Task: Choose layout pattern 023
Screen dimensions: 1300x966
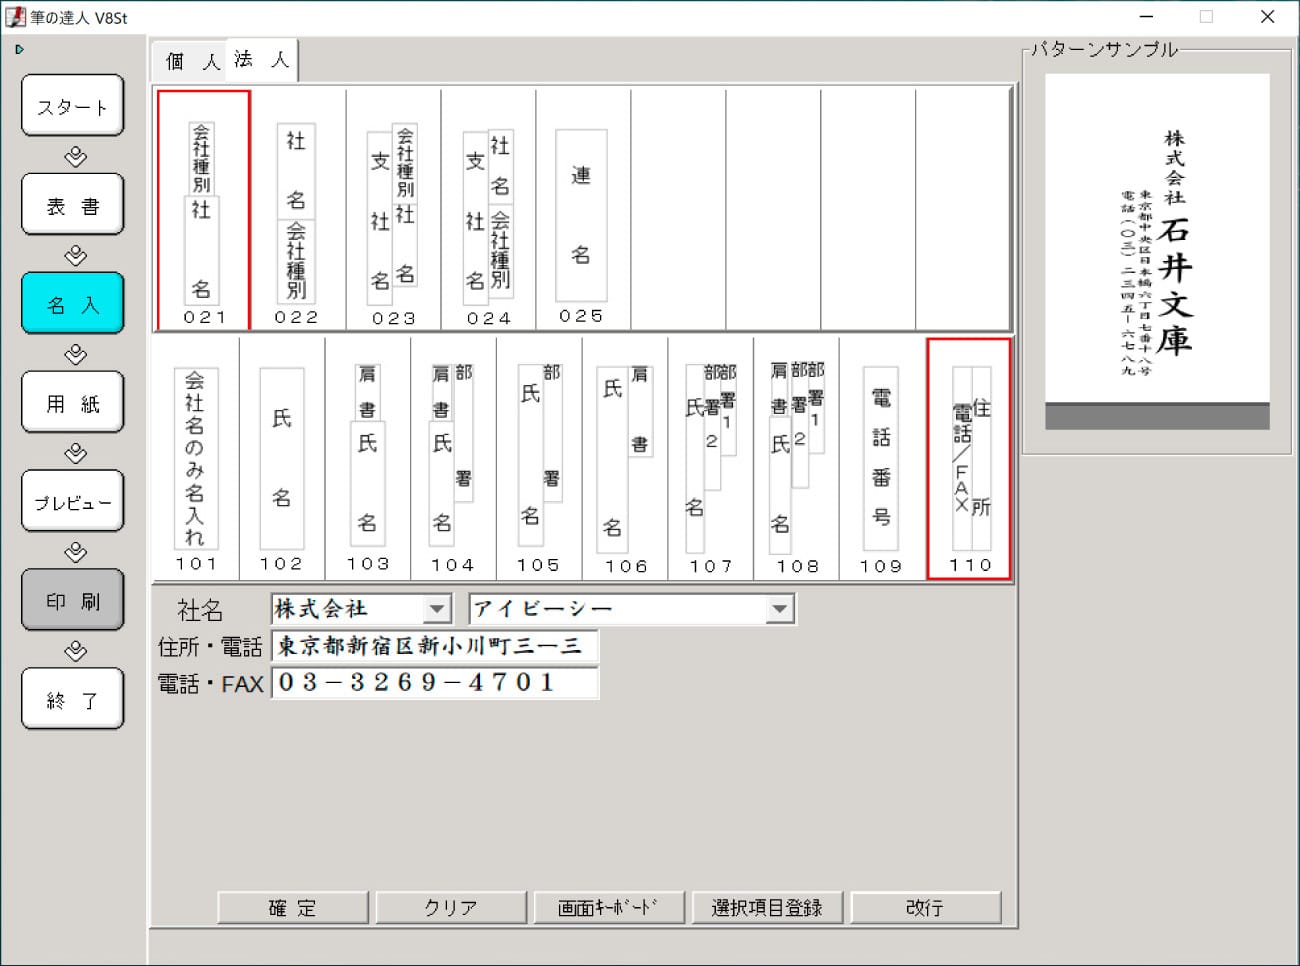Action: point(393,210)
